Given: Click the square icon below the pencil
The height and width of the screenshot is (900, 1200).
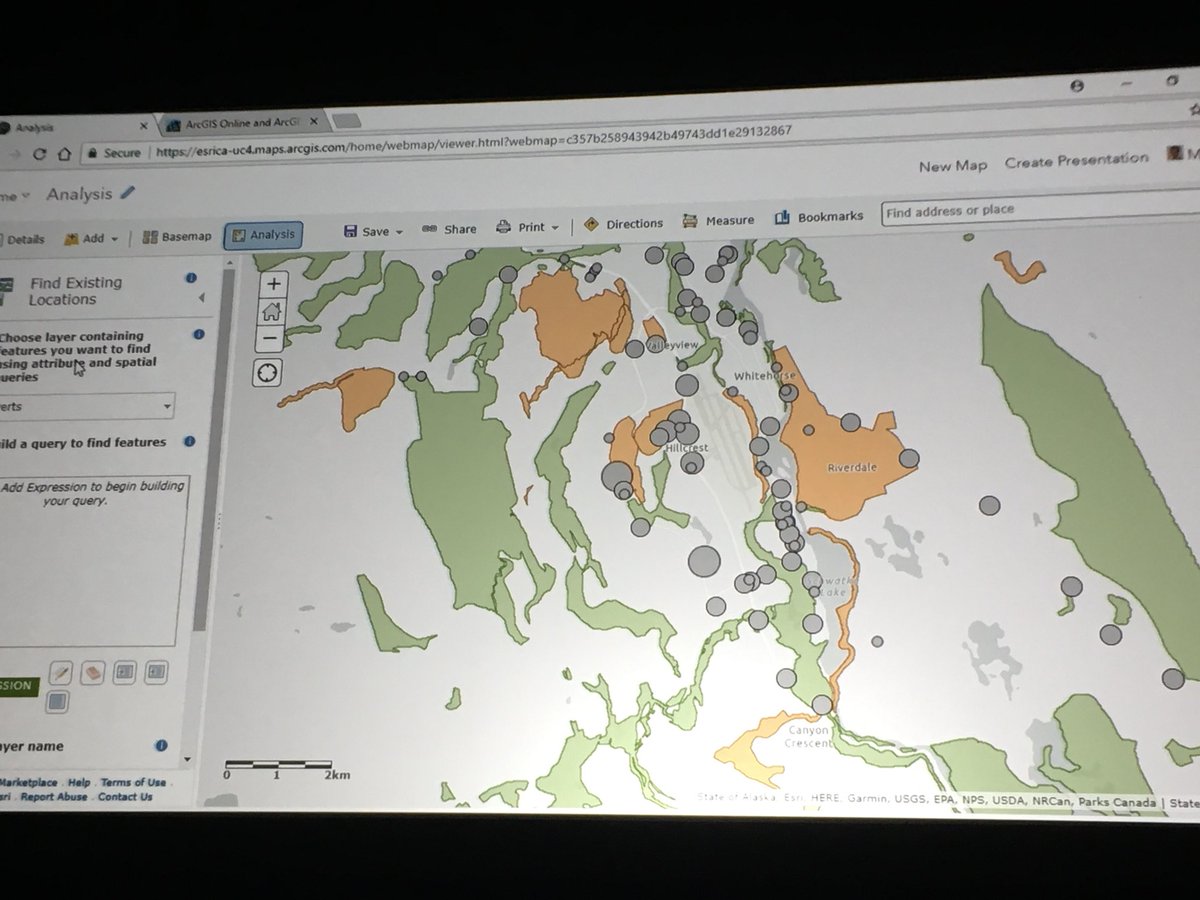Looking at the screenshot, I should tap(58, 703).
